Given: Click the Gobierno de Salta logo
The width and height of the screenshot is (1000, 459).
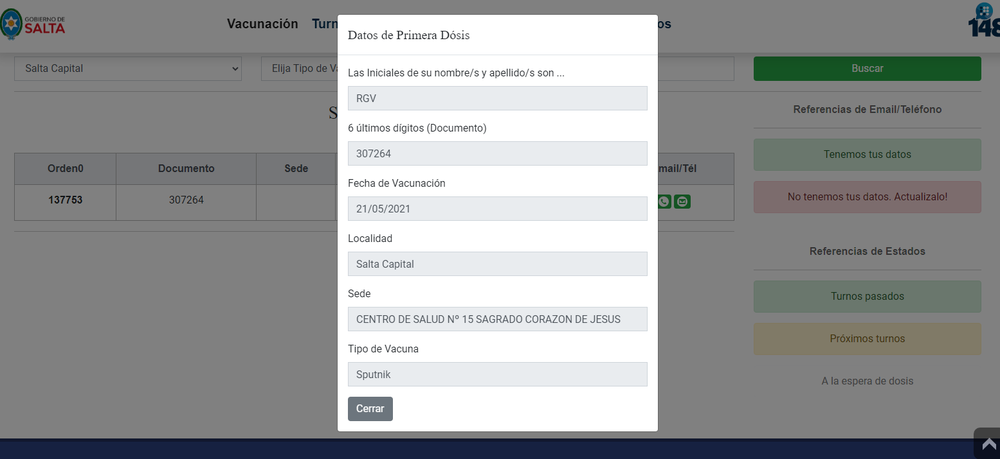Looking at the screenshot, I should tap(33, 24).
